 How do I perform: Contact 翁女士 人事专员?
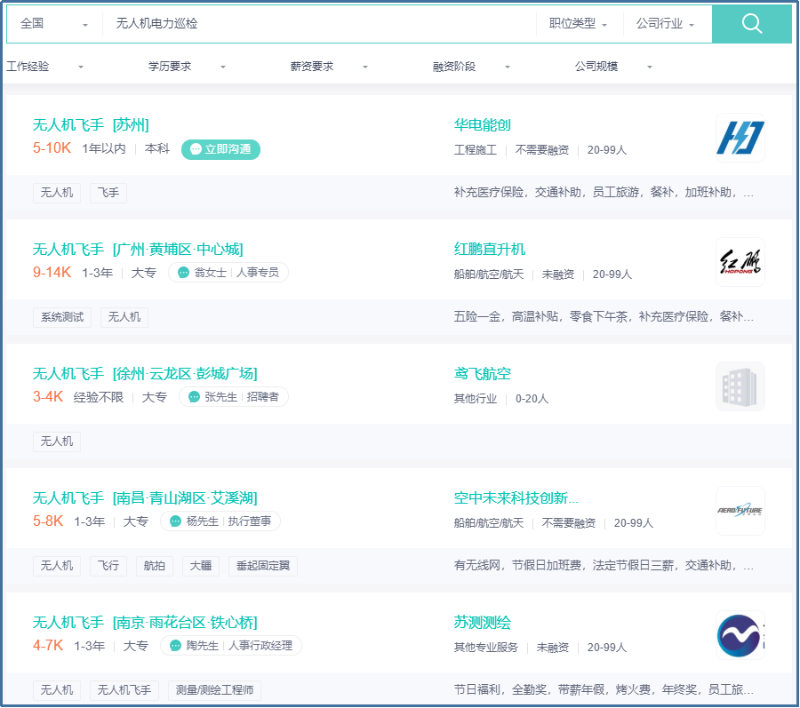(x=229, y=272)
